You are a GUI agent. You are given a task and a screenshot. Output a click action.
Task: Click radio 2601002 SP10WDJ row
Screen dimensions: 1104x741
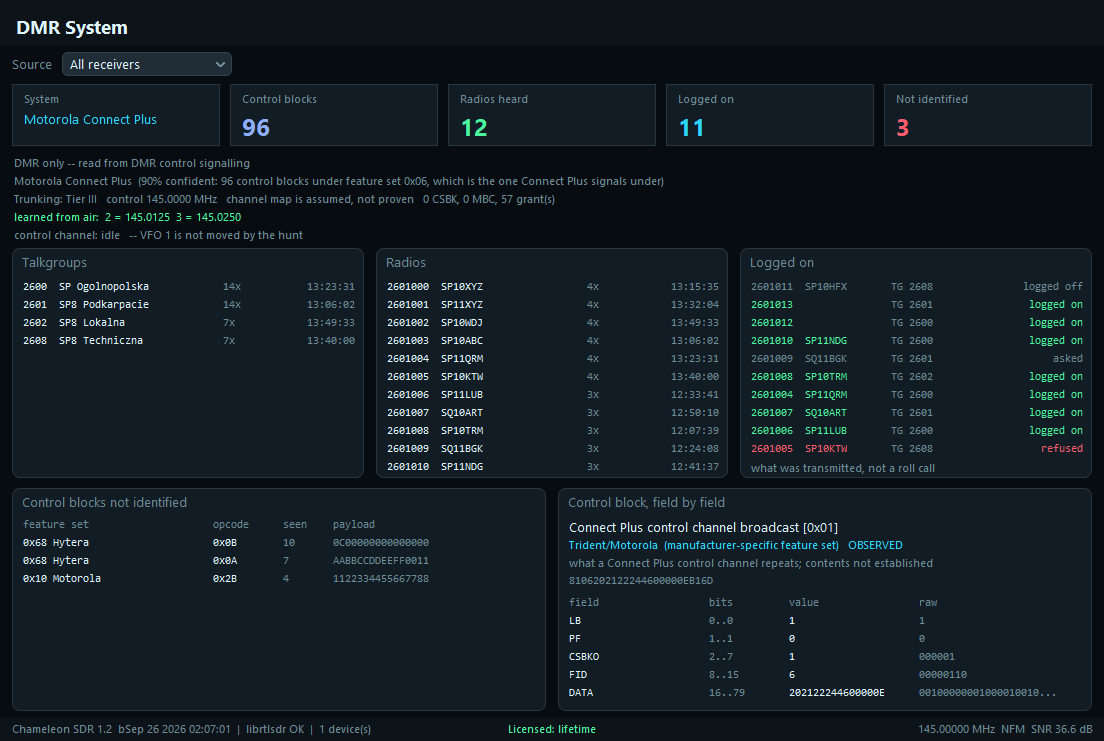pos(552,323)
